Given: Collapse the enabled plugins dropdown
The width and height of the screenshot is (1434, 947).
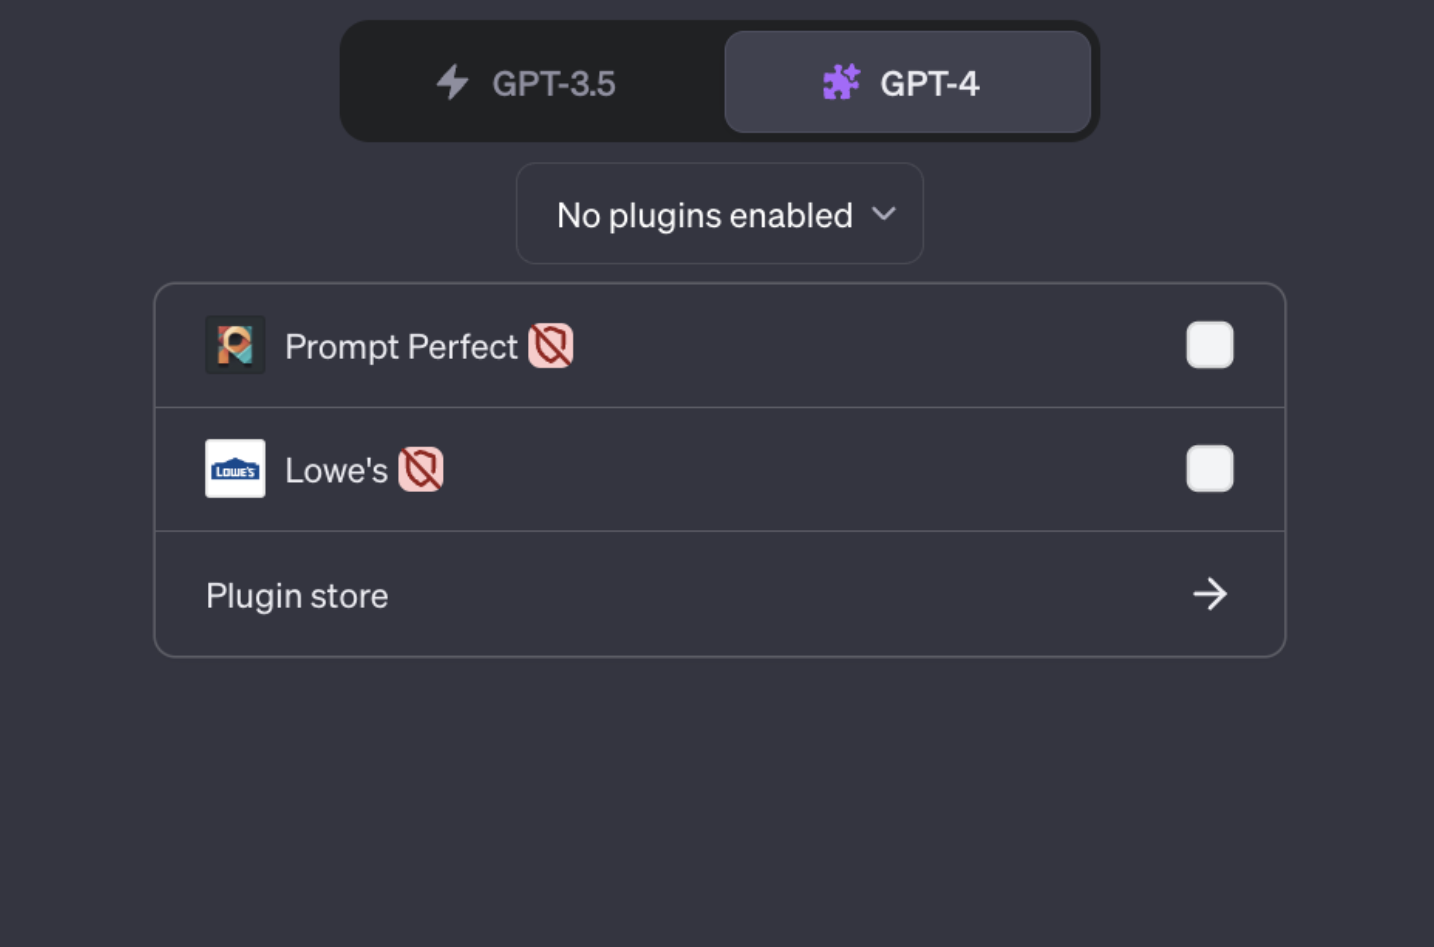Looking at the screenshot, I should tap(719, 214).
